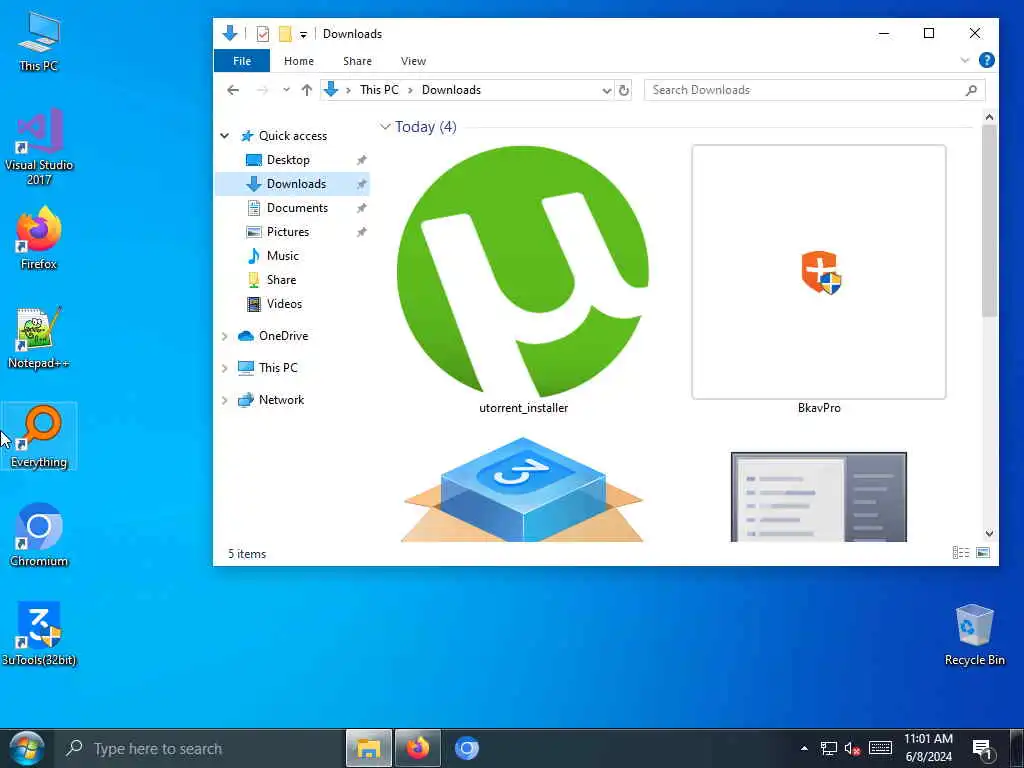The height and width of the screenshot is (768, 1024).
Task: Select the Everything search shortcut on the desktop
Action: (39, 436)
